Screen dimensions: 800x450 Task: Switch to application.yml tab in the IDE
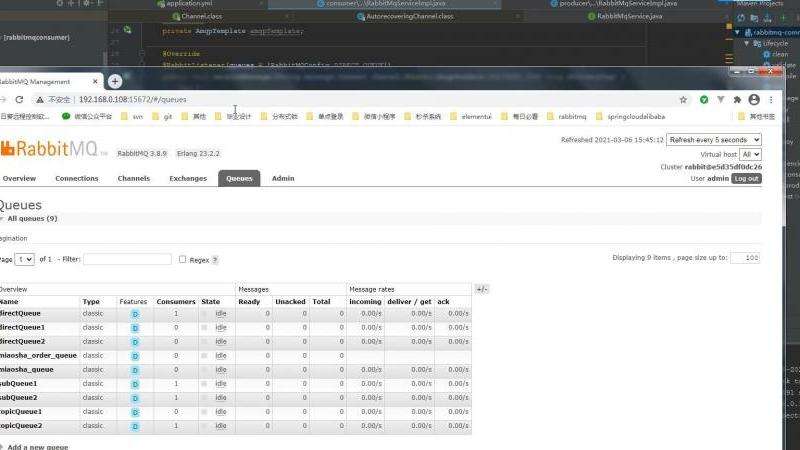[188, 4]
